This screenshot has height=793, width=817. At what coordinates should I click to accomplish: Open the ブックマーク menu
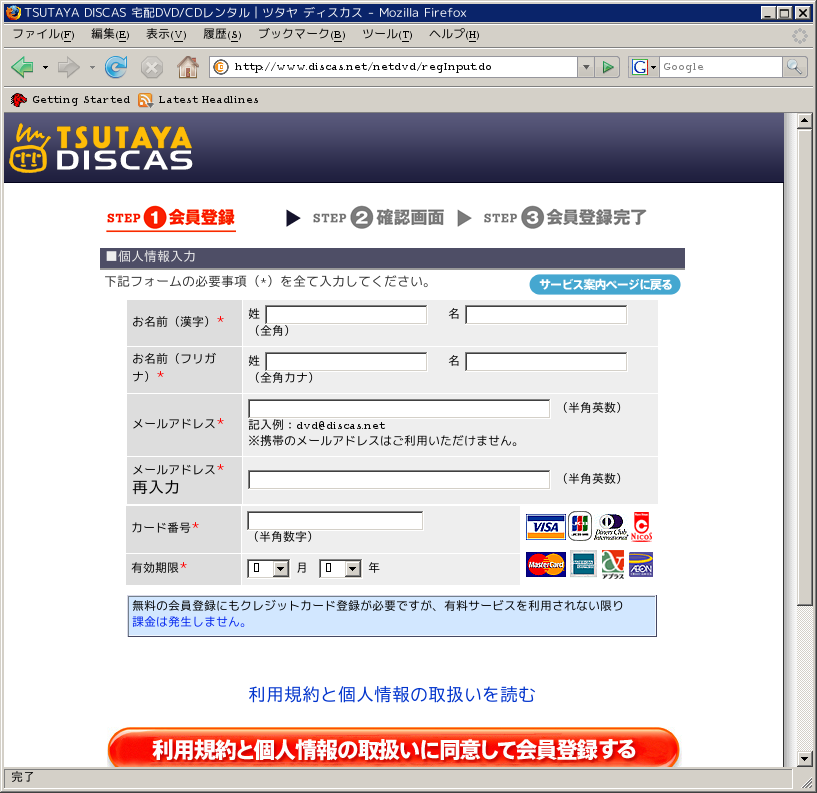pyautogui.click(x=302, y=34)
